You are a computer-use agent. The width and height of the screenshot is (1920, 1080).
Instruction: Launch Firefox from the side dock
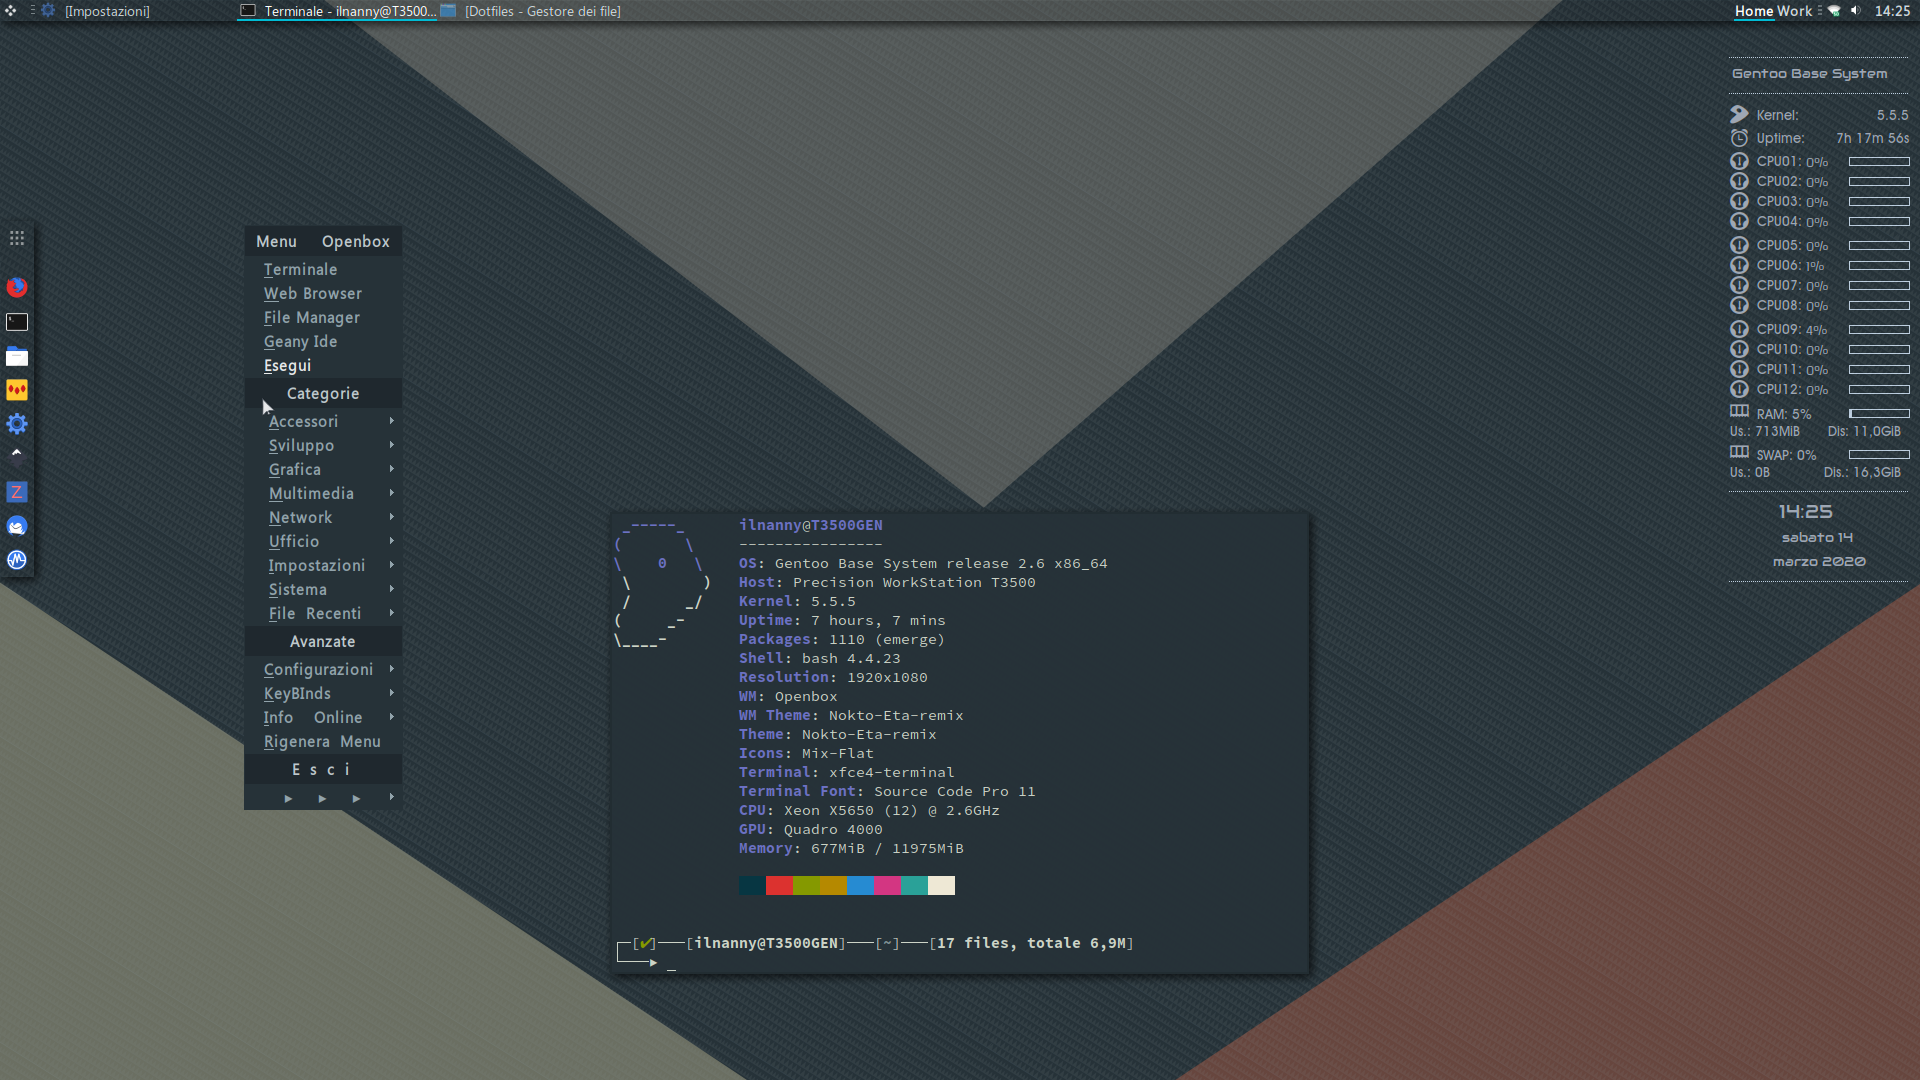click(17, 288)
